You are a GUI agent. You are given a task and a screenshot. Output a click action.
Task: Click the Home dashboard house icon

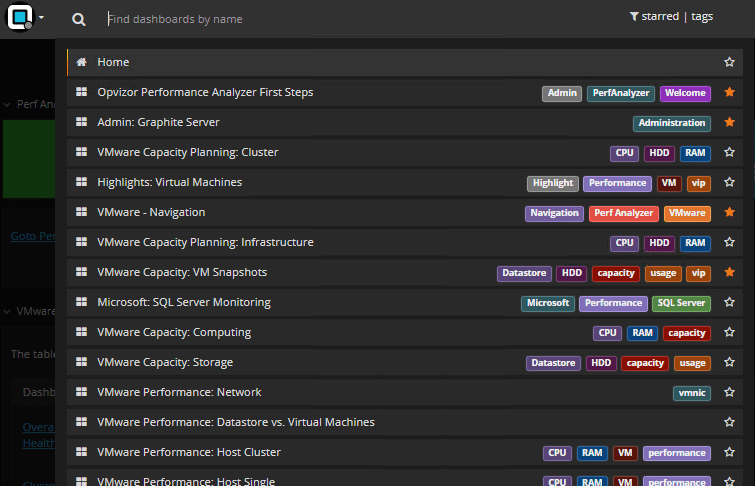(82, 62)
